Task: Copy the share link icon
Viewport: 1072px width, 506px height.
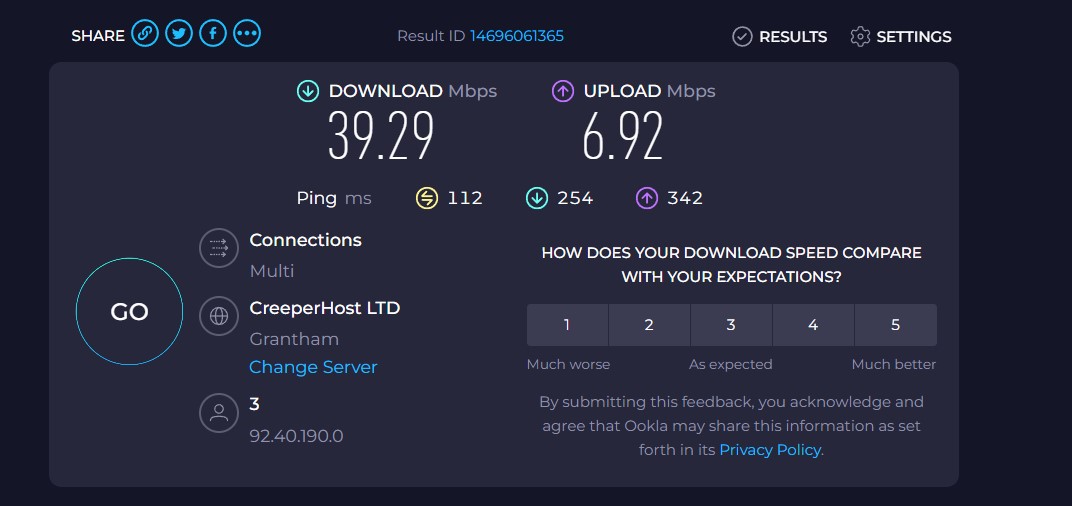Action: tap(145, 34)
